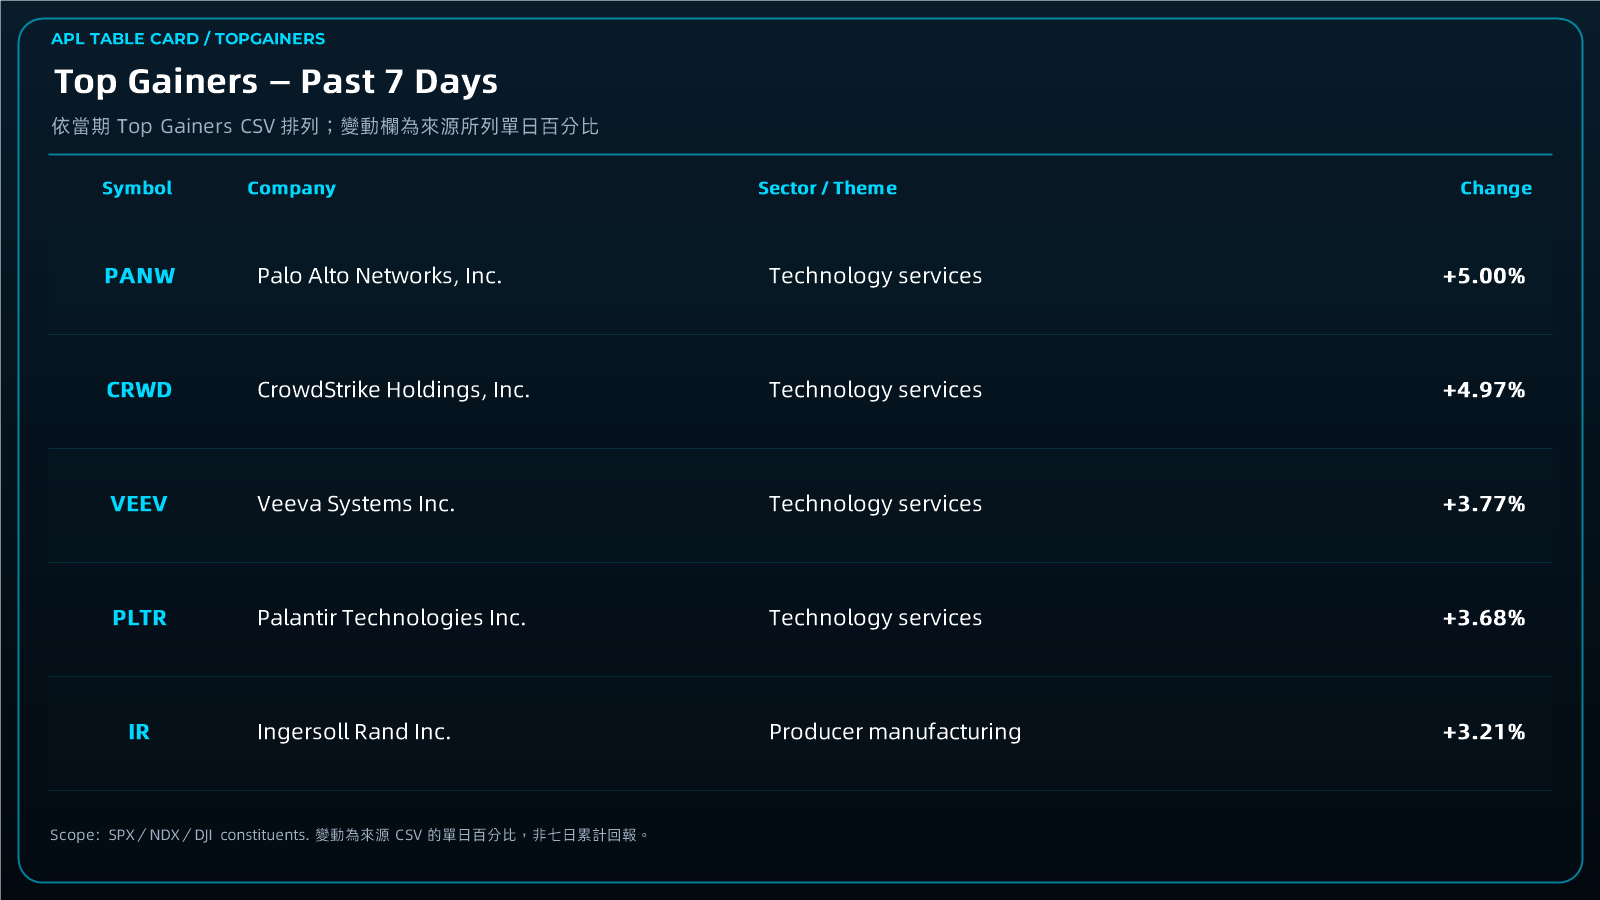Select Ingersoll Rand Inc. company name
1600x900 pixels.
click(x=354, y=732)
